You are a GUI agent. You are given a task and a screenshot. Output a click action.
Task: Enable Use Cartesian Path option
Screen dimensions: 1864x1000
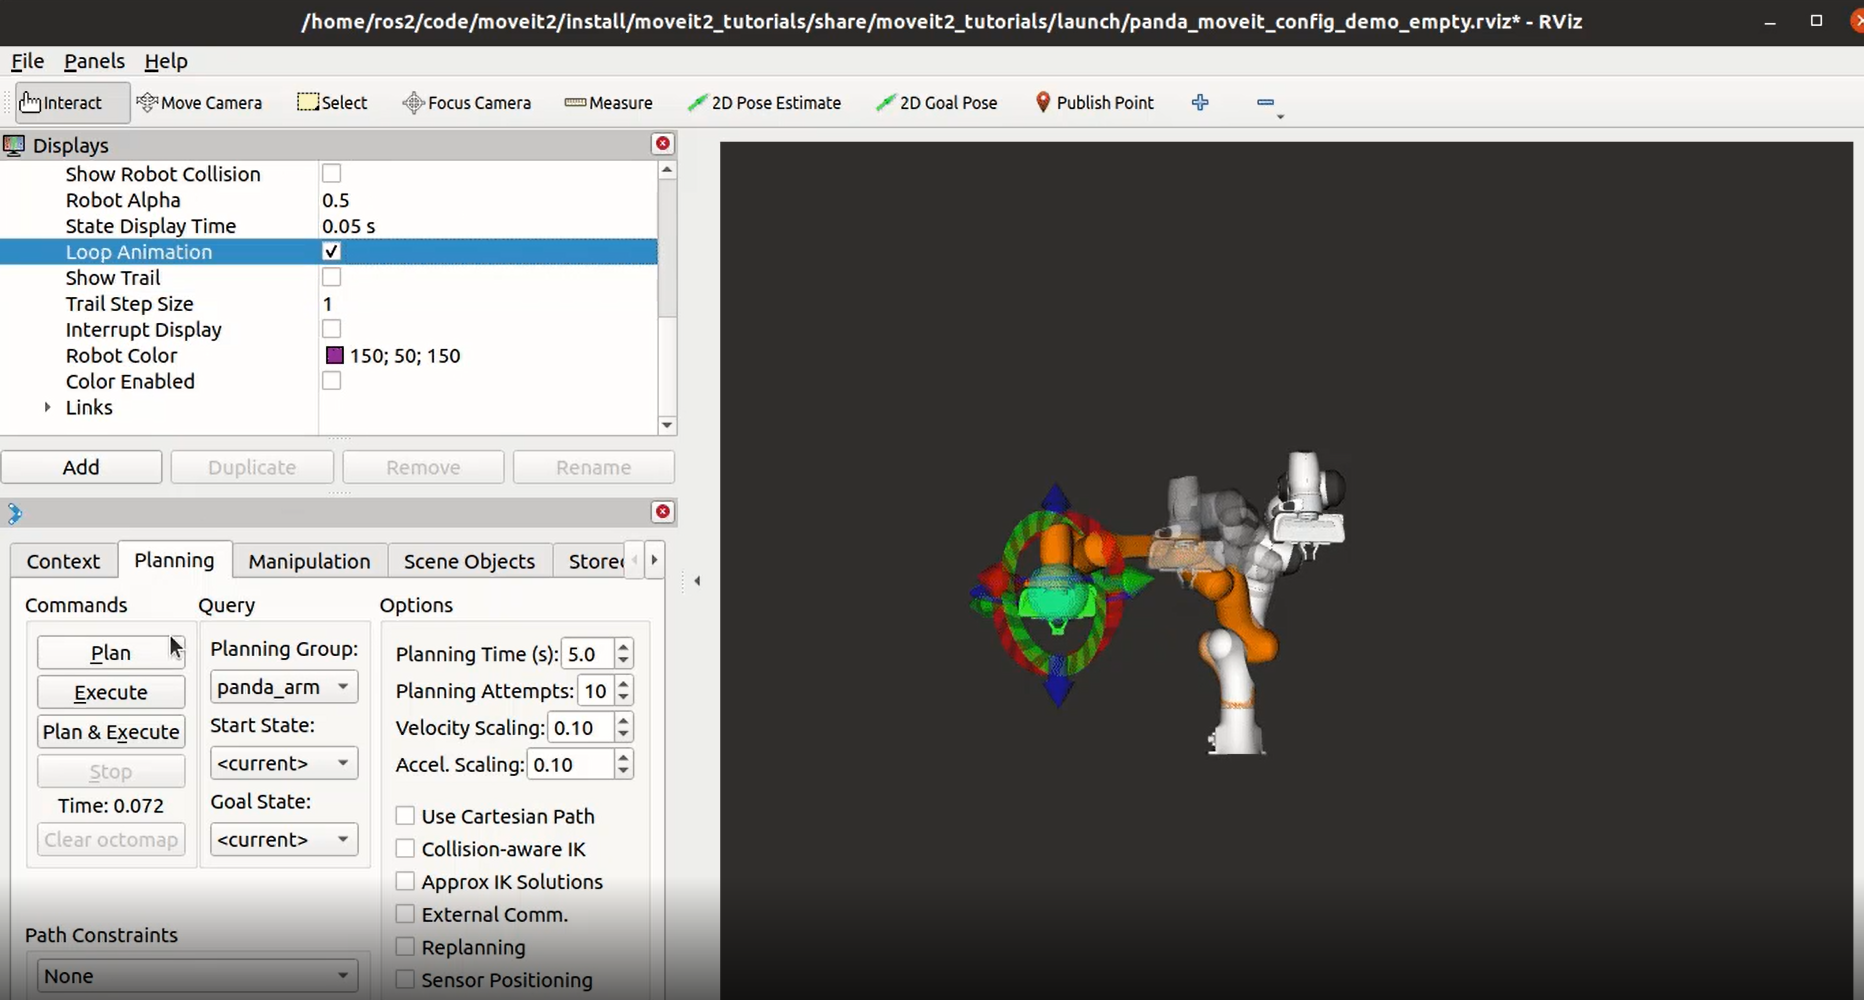[x=405, y=816]
